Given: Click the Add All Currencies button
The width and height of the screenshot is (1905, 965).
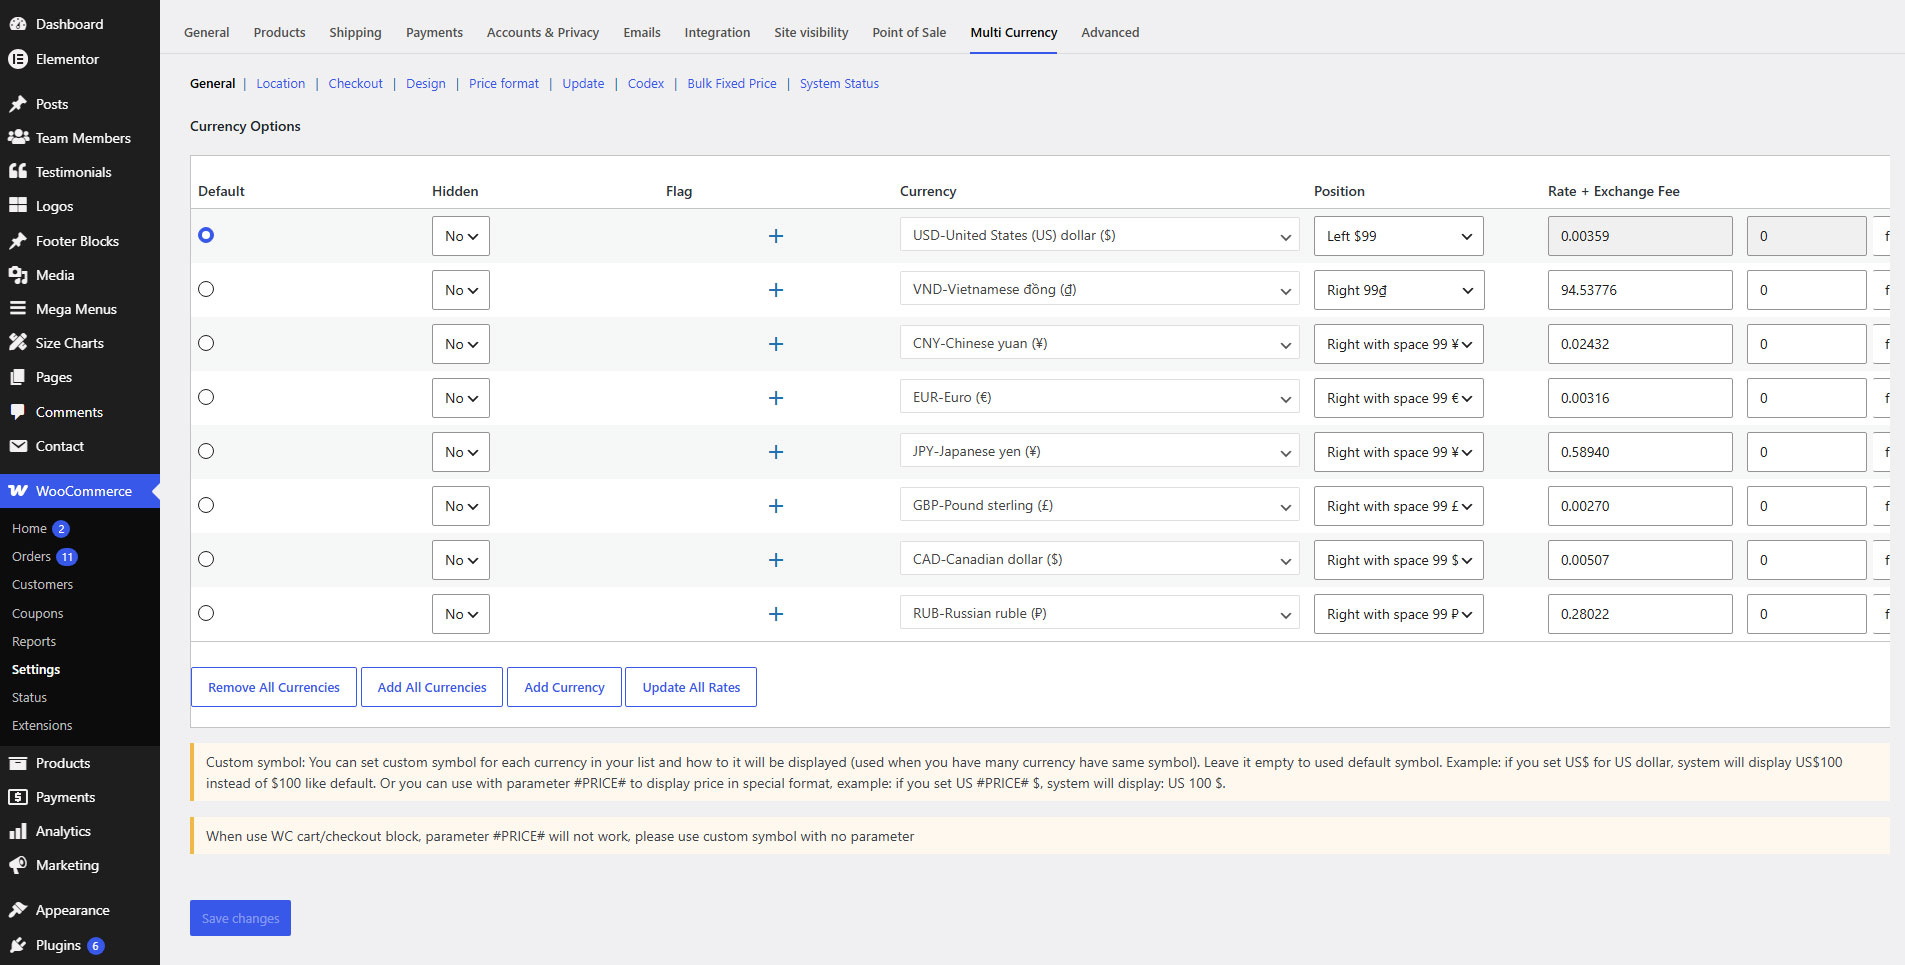Looking at the screenshot, I should coord(432,687).
